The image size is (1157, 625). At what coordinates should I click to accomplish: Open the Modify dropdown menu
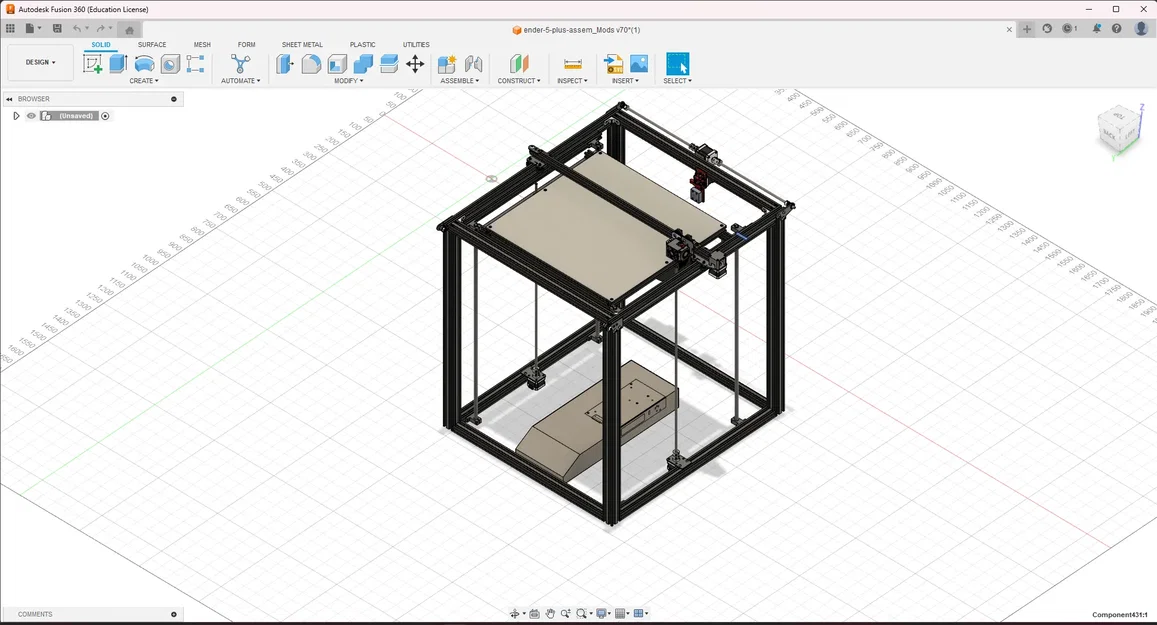tap(348, 81)
